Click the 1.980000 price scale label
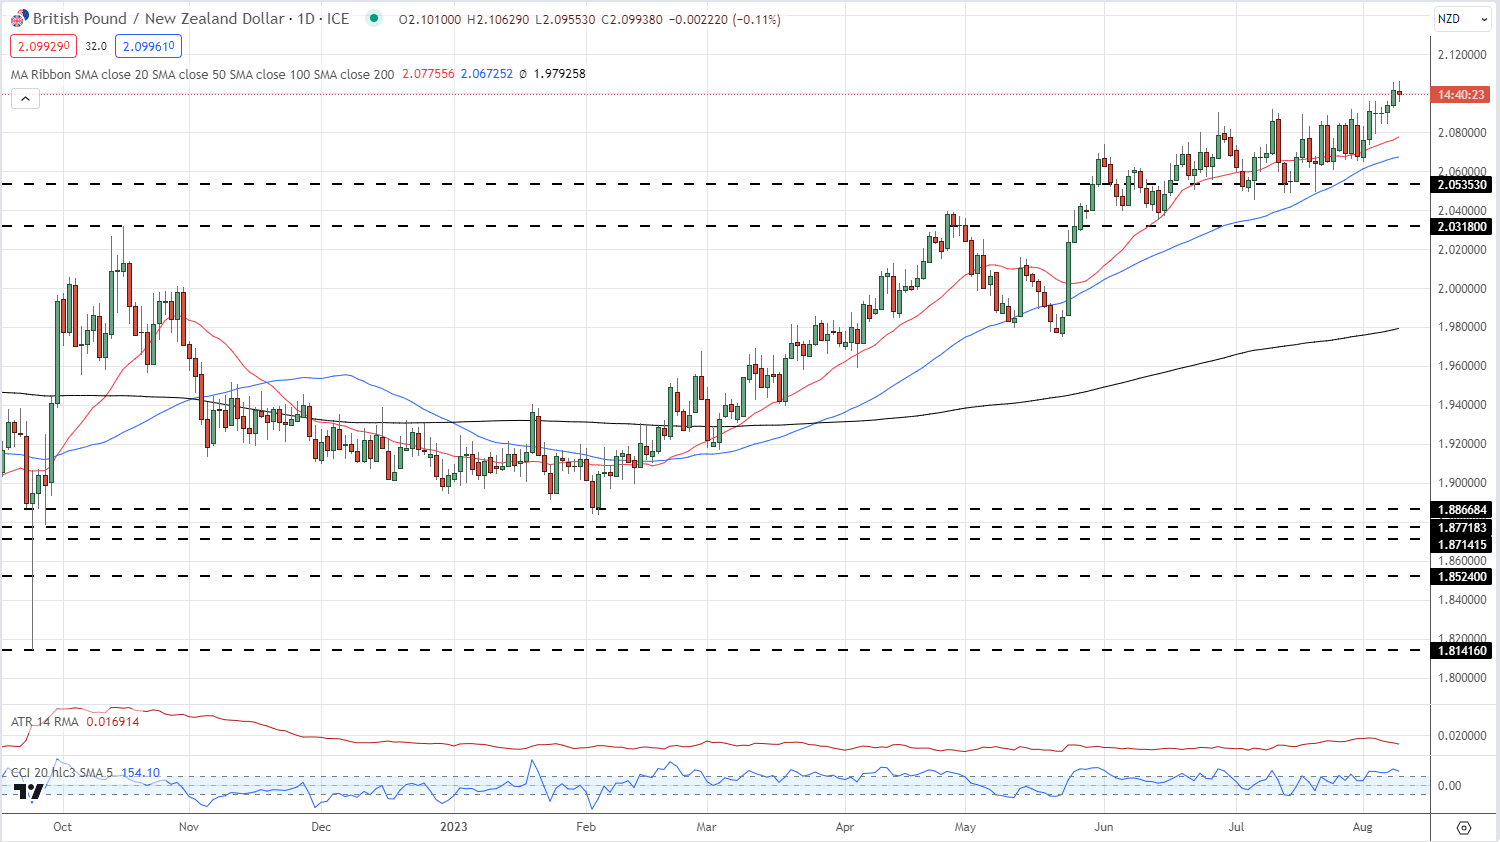Screen dimensions: 1500x842 pos(1462,327)
